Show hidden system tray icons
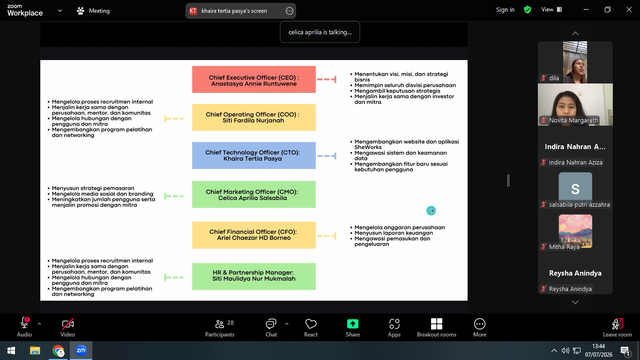This screenshot has height=360, width=640. [554, 351]
